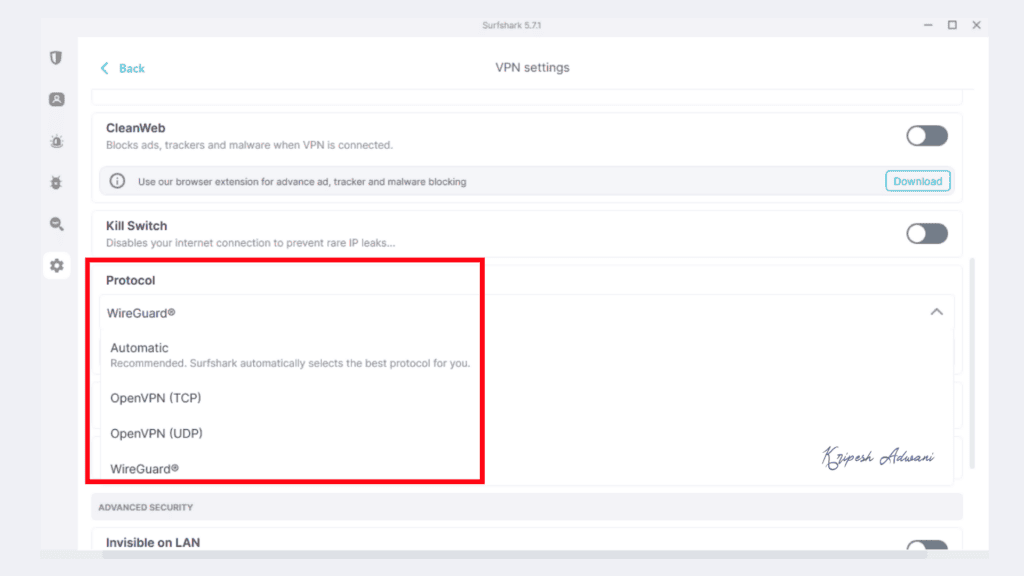Open the Alert siren icon in sidebar

coord(57,141)
